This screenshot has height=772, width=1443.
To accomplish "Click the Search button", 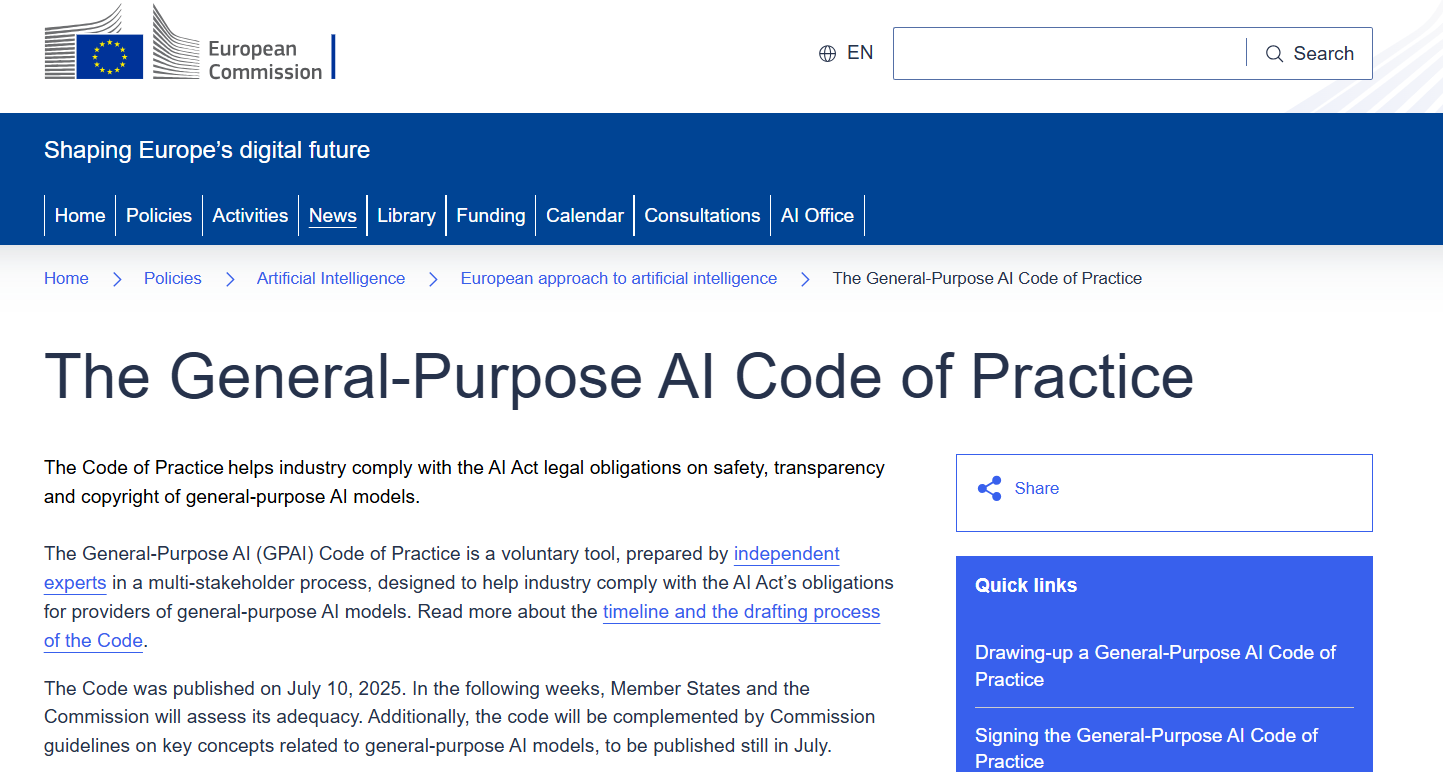I will pos(1310,53).
